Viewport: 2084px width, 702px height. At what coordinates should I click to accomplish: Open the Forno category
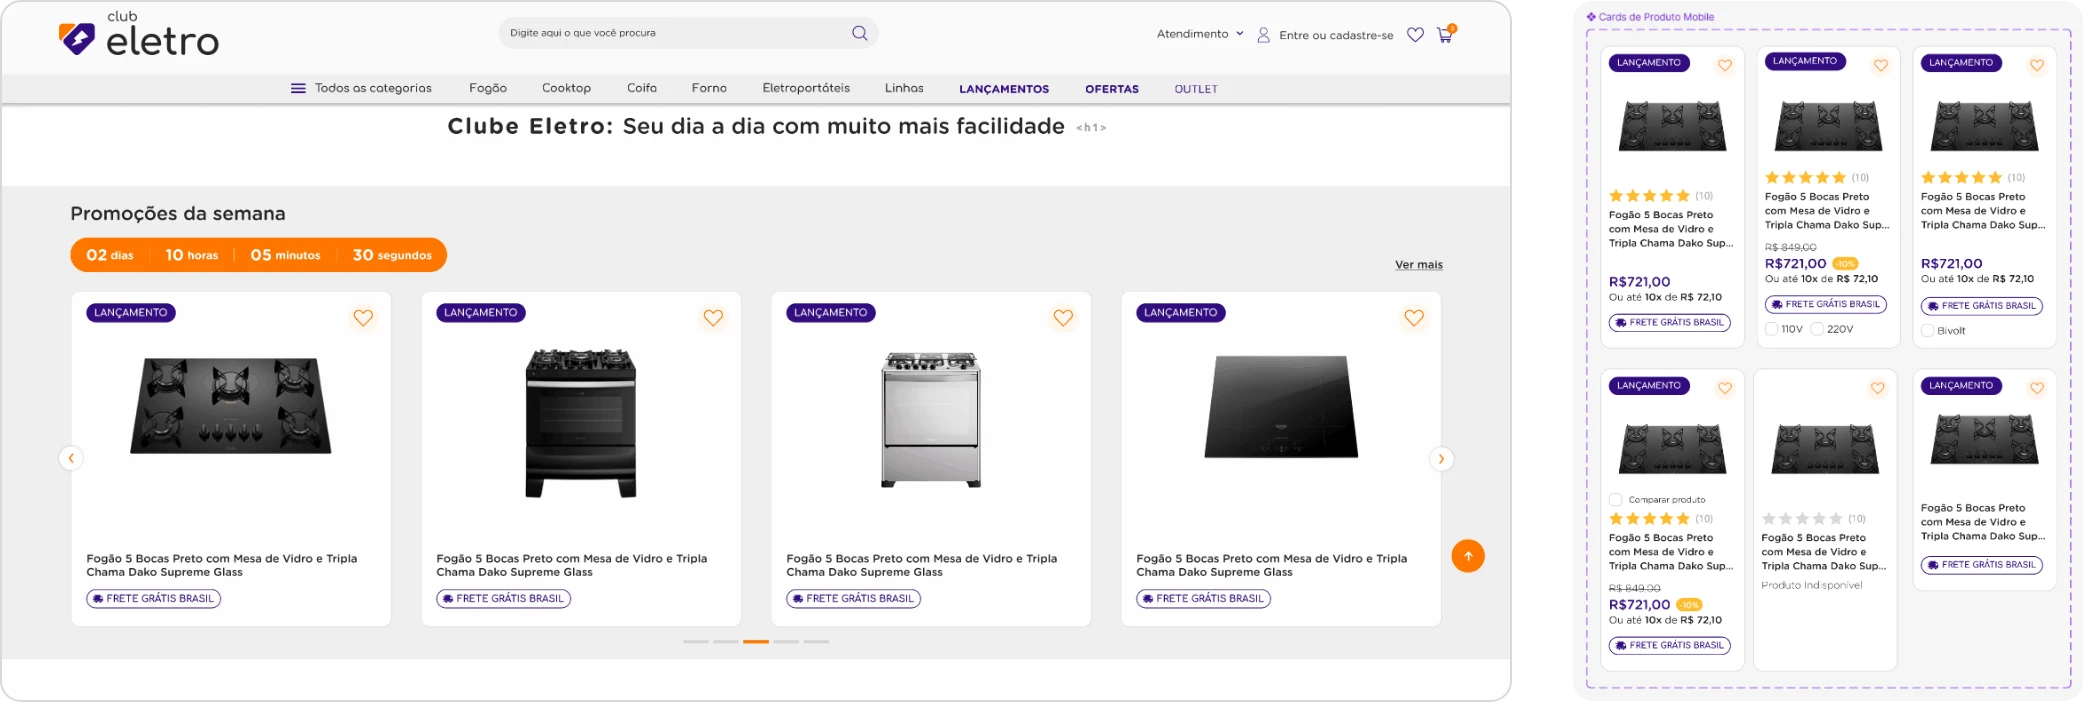pos(709,88)
